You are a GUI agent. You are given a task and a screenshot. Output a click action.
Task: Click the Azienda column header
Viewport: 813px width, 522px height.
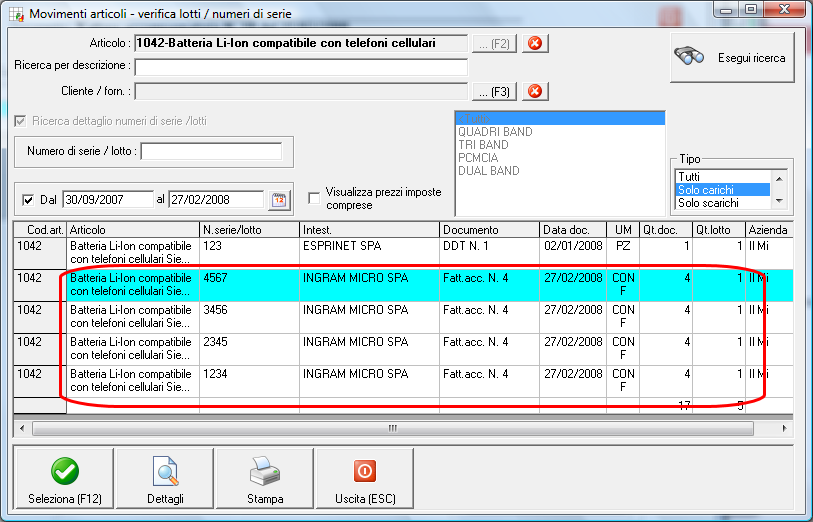tap(769, 230)
